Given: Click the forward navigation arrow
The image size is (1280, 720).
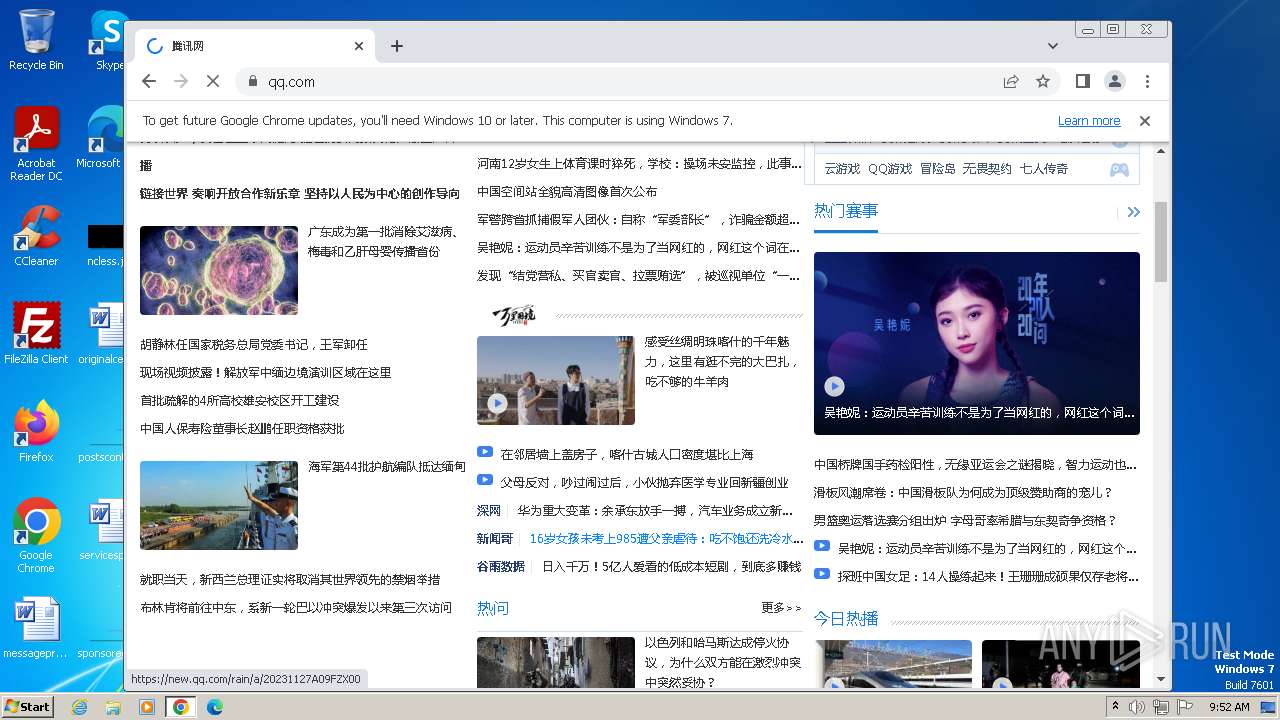Looking at the screenshot, I should click(181, 81).
